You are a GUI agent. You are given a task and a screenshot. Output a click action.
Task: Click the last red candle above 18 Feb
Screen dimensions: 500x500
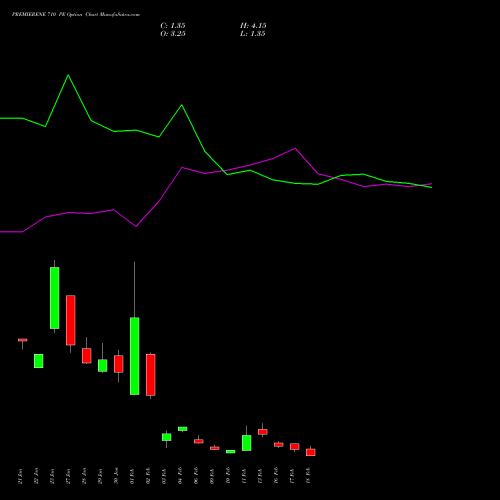click(x=311, y=452)
